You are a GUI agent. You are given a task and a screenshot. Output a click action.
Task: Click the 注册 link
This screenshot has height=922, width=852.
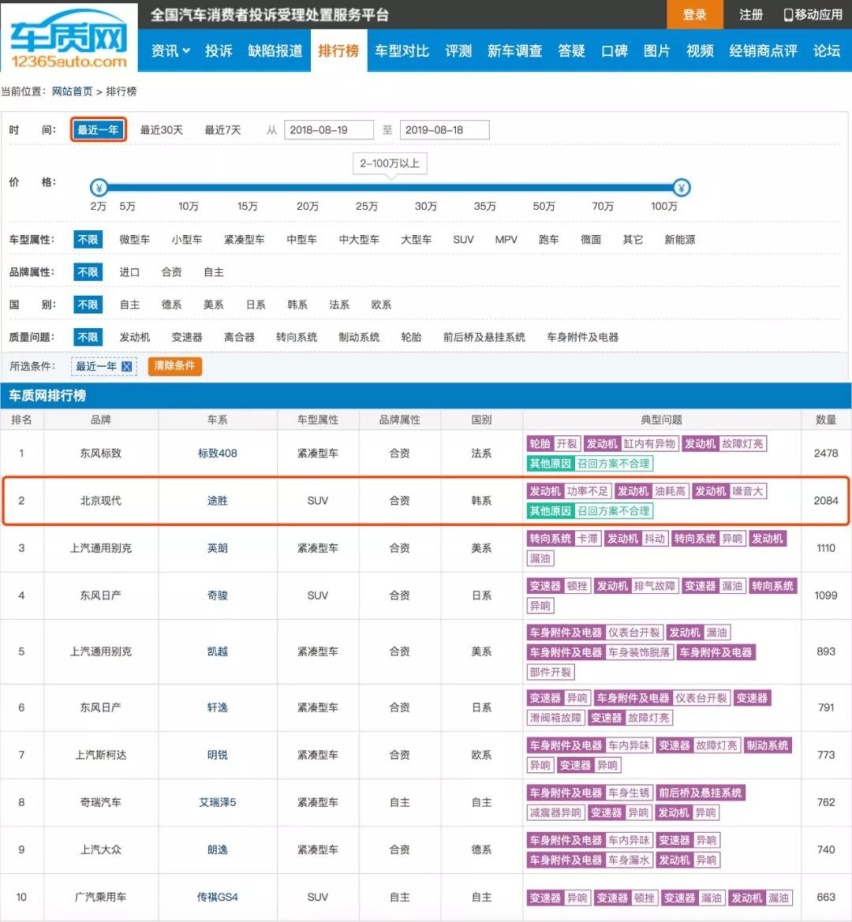(751, 15)
